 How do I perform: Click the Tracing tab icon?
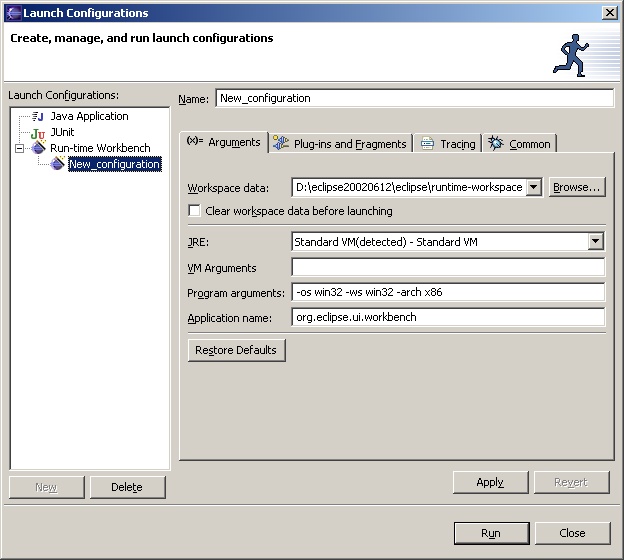427,144
